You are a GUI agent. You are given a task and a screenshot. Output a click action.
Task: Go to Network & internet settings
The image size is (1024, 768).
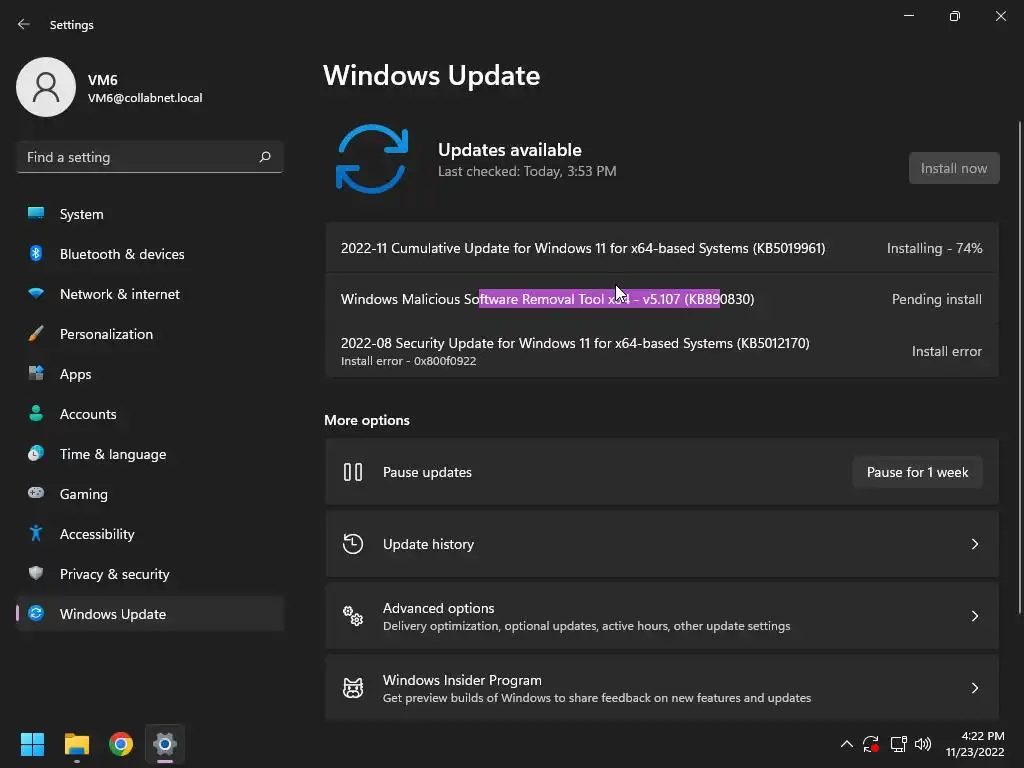tap(150, 294)
